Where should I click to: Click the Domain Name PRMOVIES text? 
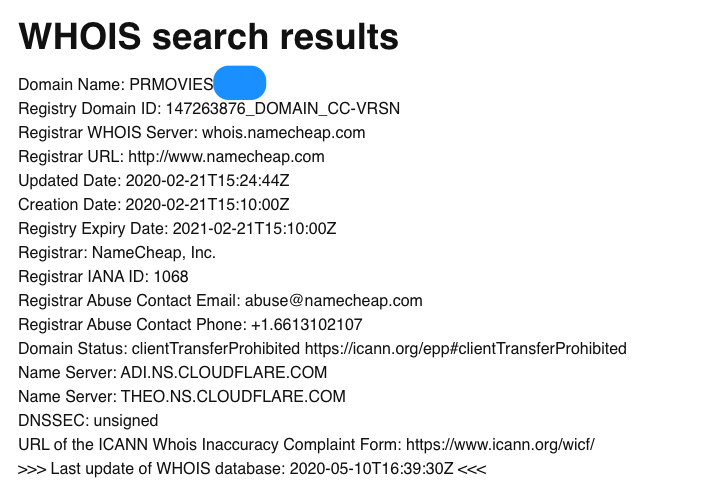pos(116,85)
